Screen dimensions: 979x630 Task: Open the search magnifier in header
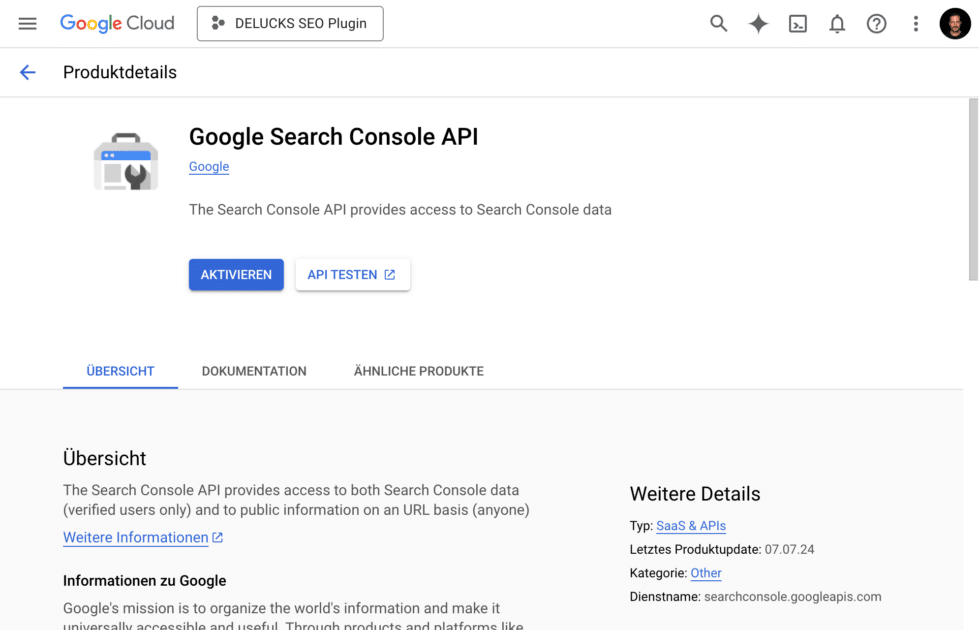[x=719, y=24]
